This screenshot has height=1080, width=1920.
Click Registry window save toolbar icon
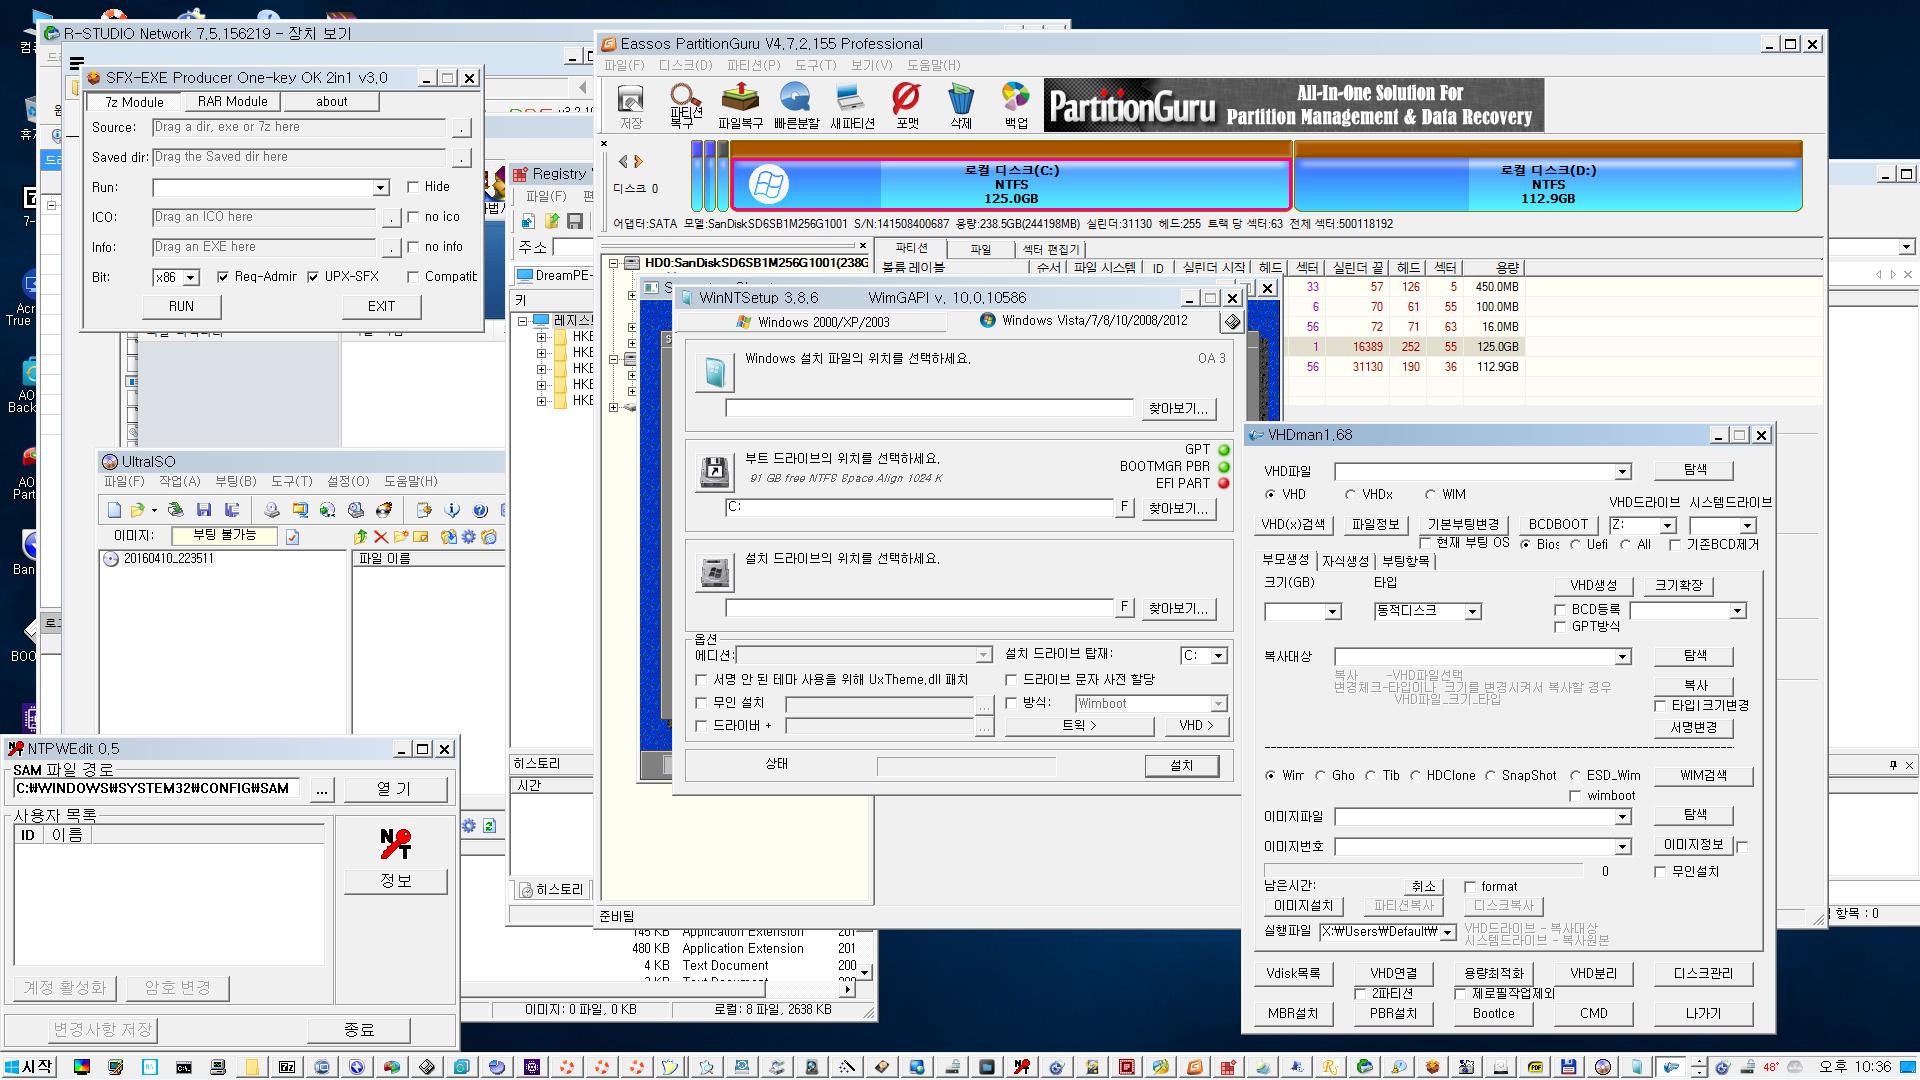[x=575, y=221]
